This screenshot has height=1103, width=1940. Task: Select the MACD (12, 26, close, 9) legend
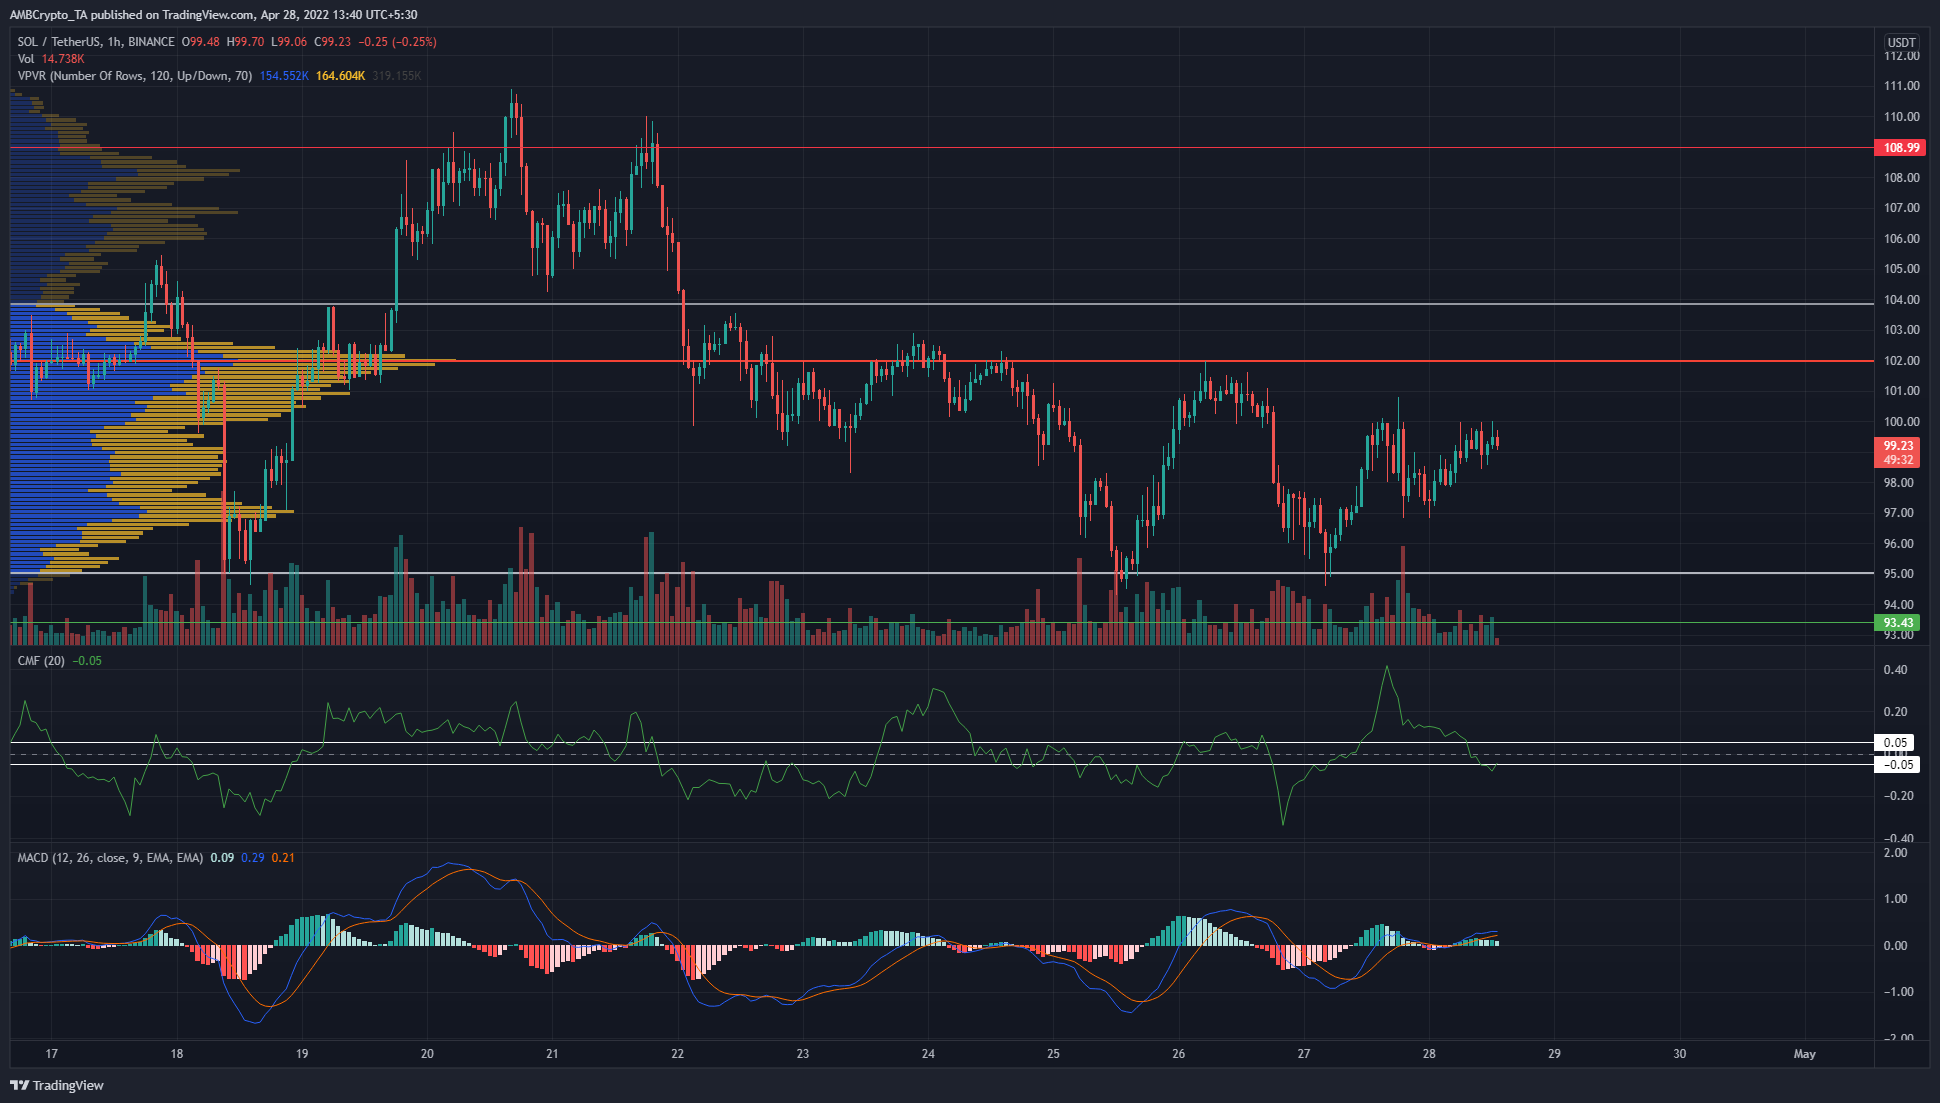110,858
